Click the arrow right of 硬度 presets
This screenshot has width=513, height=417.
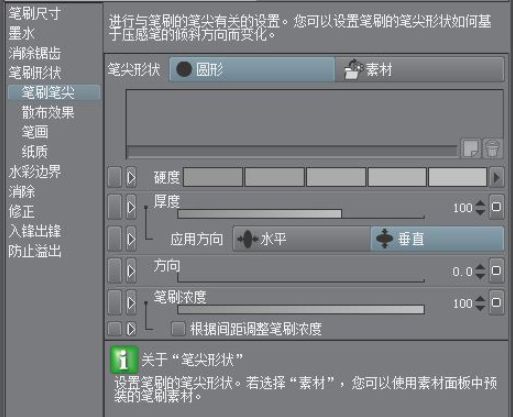(496, 177)
